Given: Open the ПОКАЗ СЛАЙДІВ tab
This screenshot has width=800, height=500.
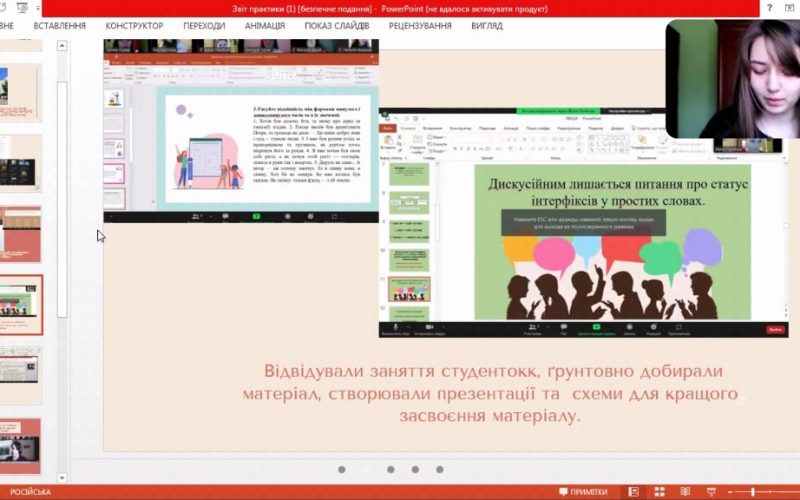Looking at the screenshot, I should tap(337, 25).
